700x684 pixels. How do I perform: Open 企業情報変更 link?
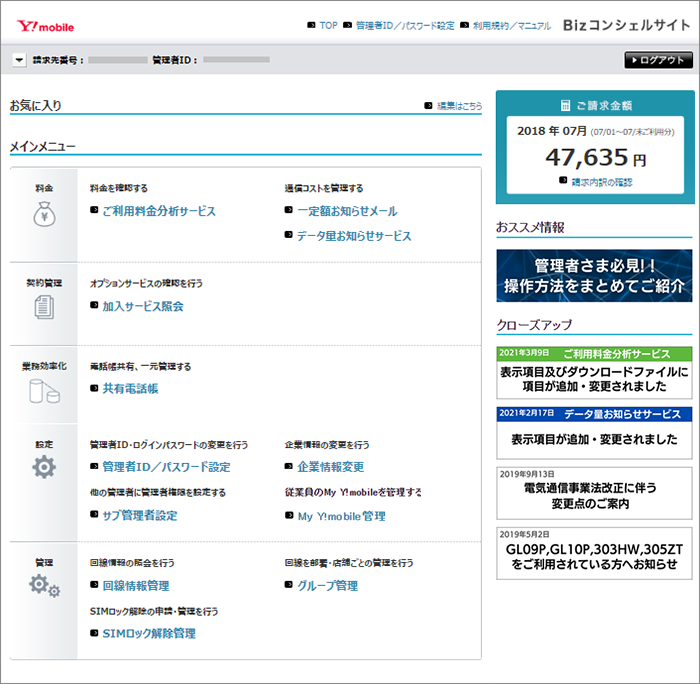pyautogui.click(x=330, y=467)
